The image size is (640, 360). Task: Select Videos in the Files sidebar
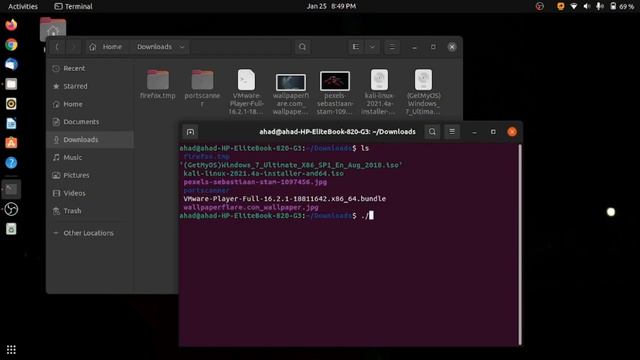[x=90, y=193]
